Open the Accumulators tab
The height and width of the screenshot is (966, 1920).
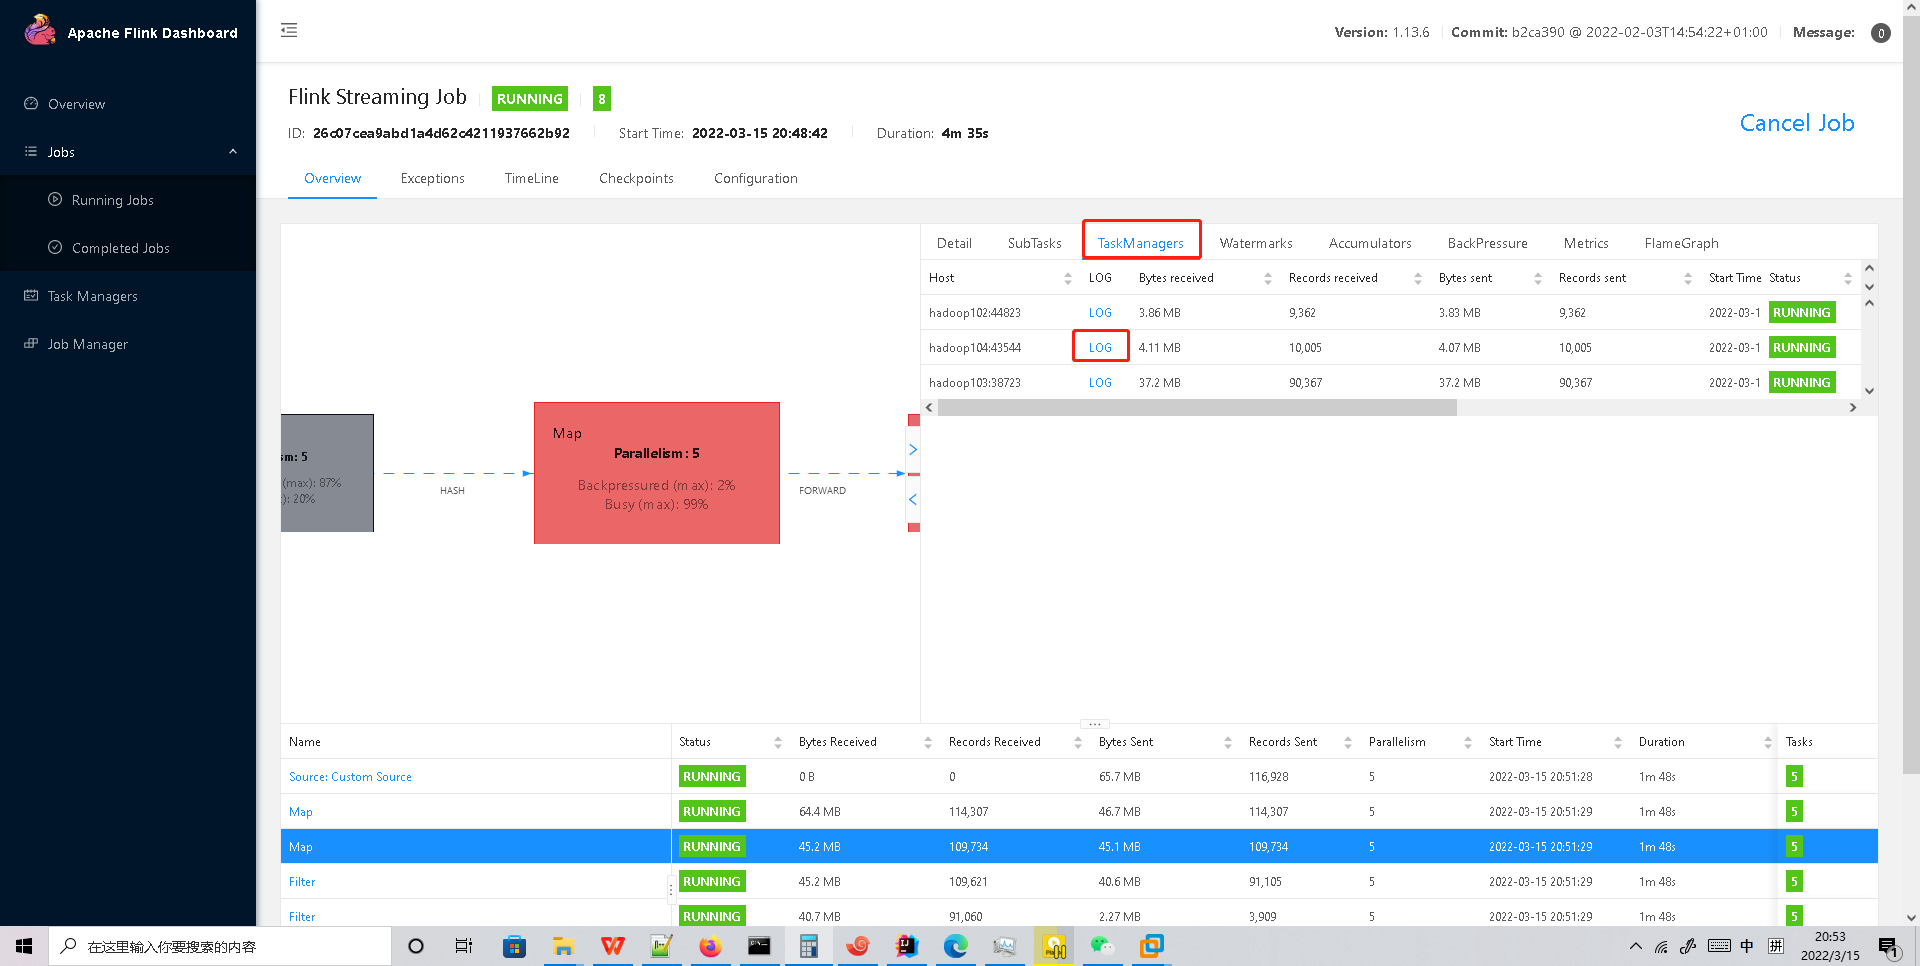(x=1369, y=243)
